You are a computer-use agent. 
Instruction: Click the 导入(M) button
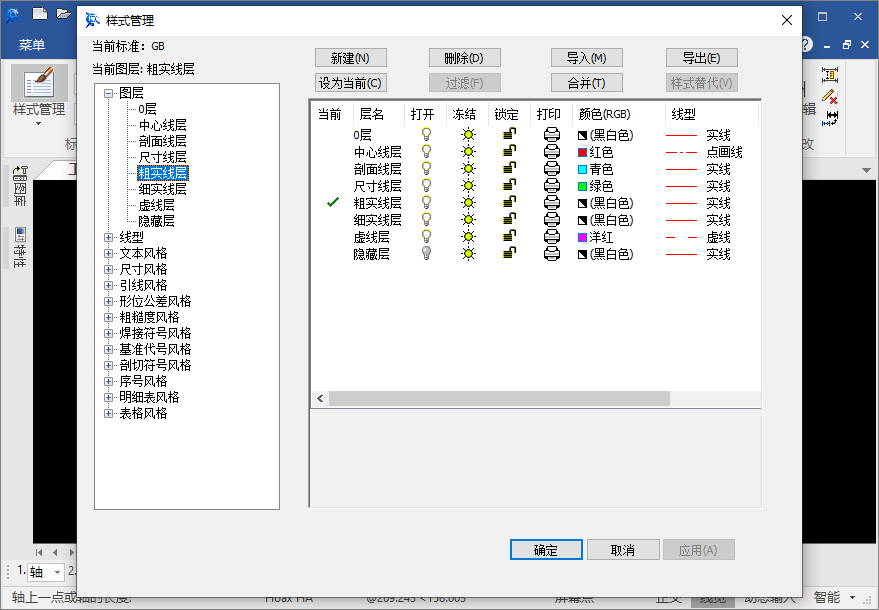coord(586,58)
